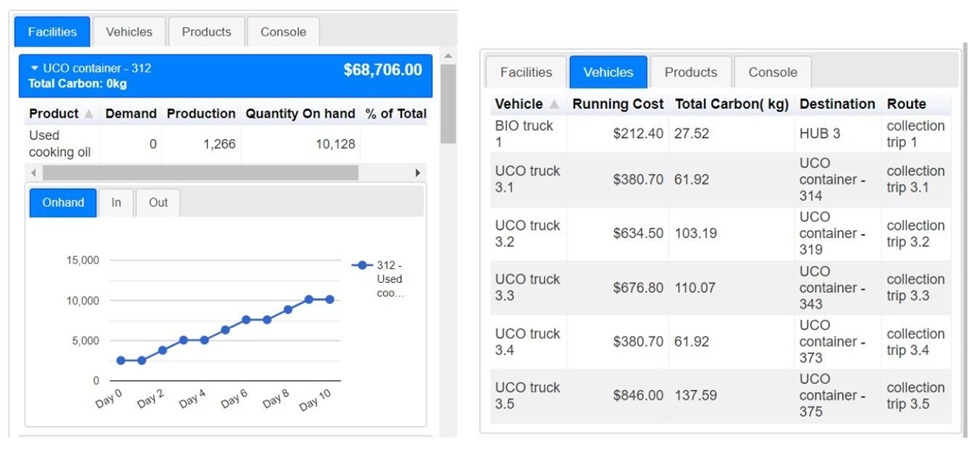Click the Used cooking oil product cell
This screenshot has width=975, height=450.
60,144
